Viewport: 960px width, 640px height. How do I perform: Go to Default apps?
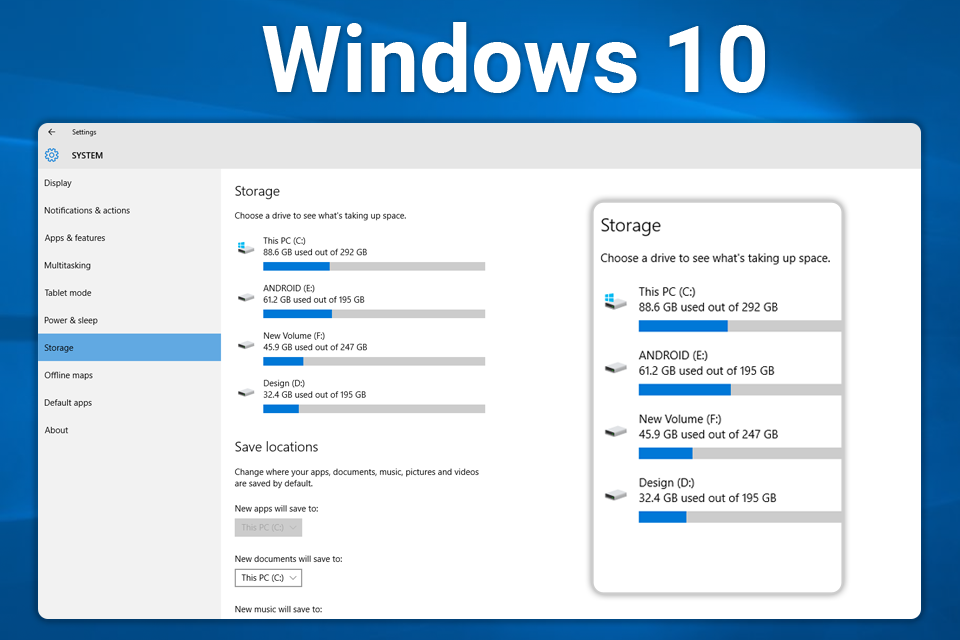(129, 402)
